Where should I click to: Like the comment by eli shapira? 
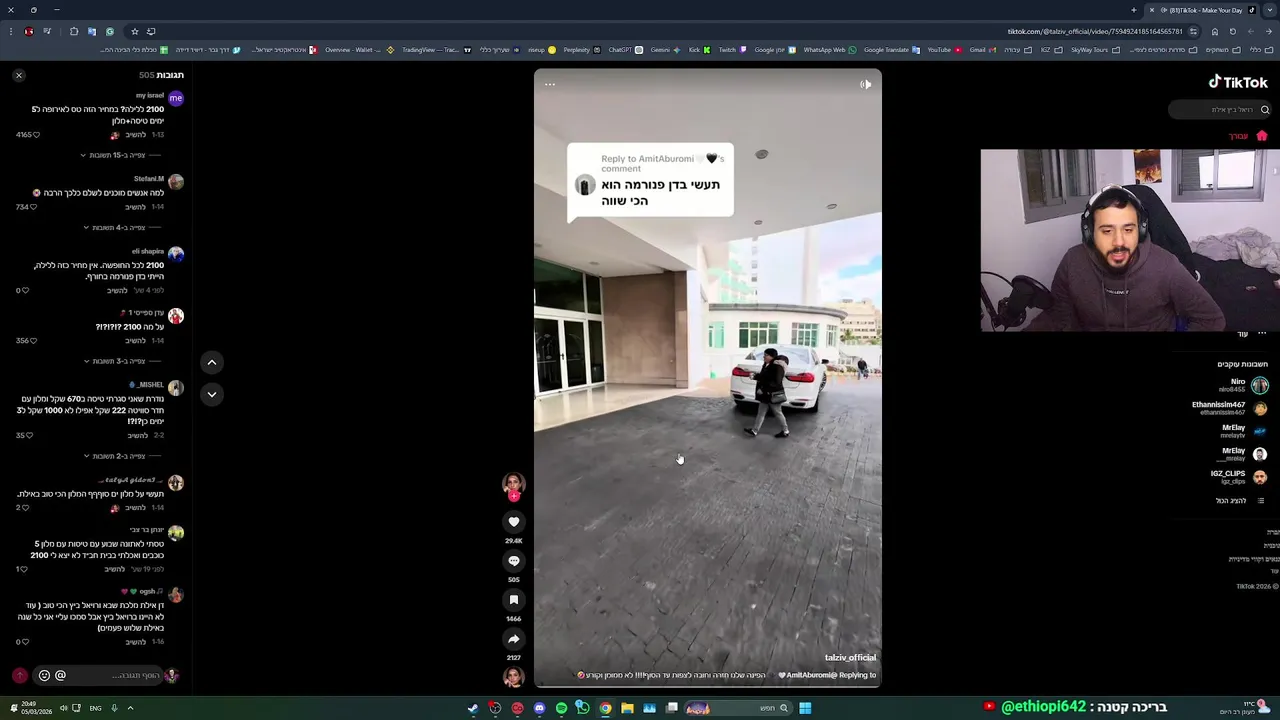pyautogui.click(x=27, y=290)
